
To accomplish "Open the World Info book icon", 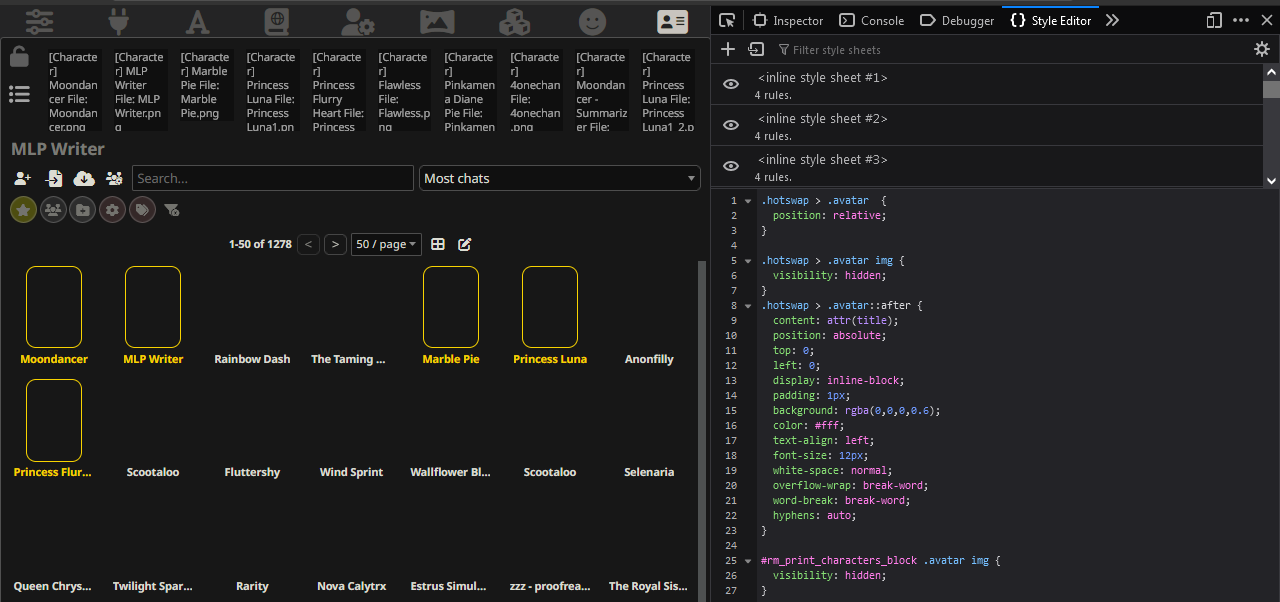I will [x=275, y=21].
